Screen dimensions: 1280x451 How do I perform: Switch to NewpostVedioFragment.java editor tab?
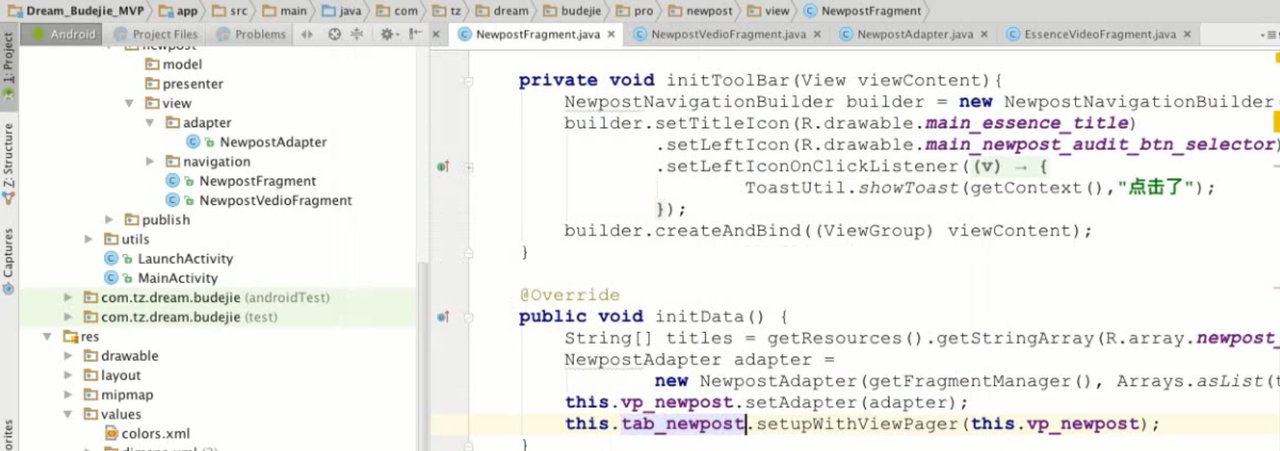pyautogui.click(x=727, y=34)
